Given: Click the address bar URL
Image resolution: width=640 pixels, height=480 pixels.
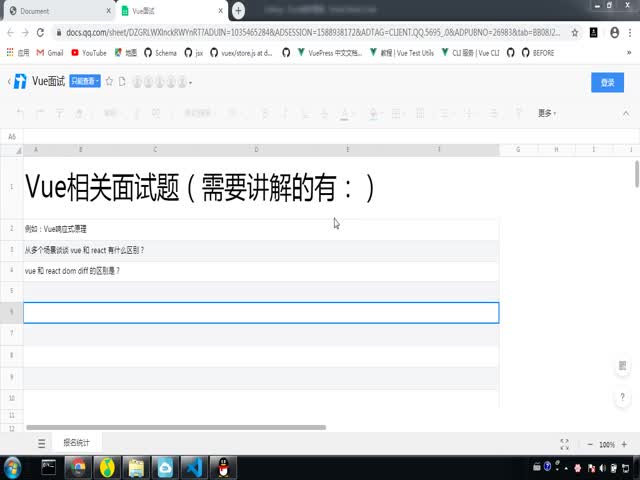Looking at the screenshot, I should point(312,33).
